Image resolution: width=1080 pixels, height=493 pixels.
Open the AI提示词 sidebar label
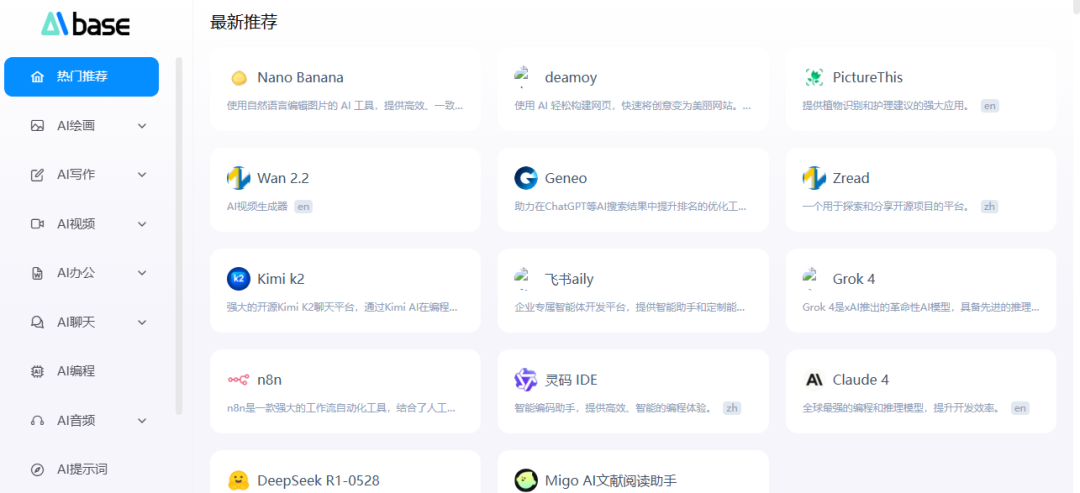[x=82, y=470]
